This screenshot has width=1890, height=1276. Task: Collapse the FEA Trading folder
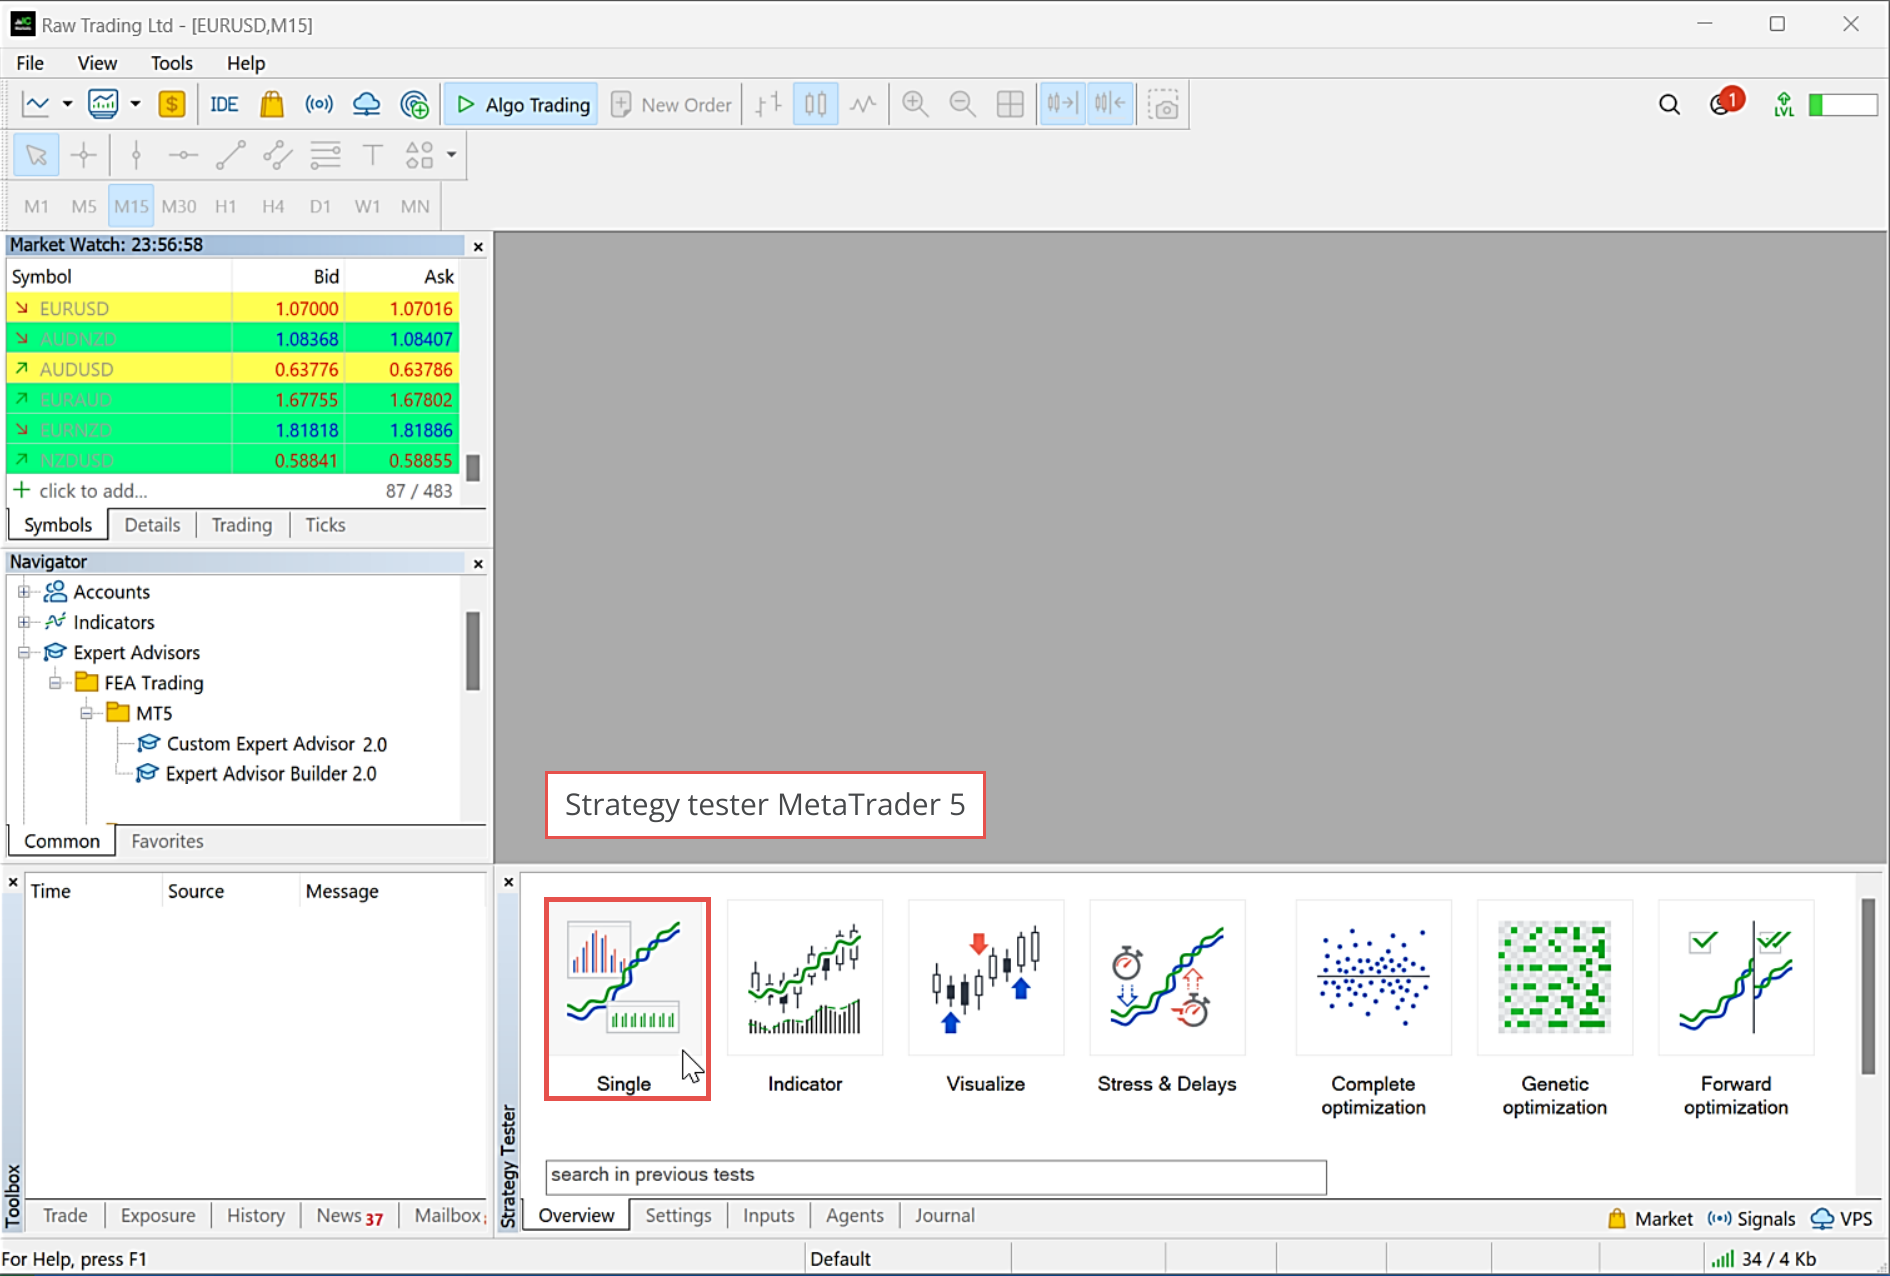point(55,683)
